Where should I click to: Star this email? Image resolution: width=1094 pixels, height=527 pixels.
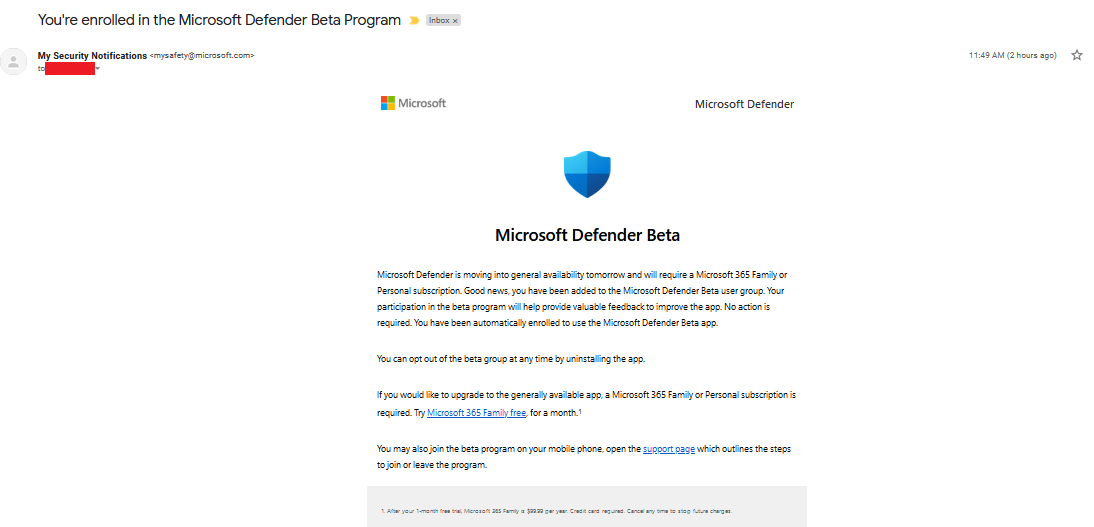(x=1077, y=55)
